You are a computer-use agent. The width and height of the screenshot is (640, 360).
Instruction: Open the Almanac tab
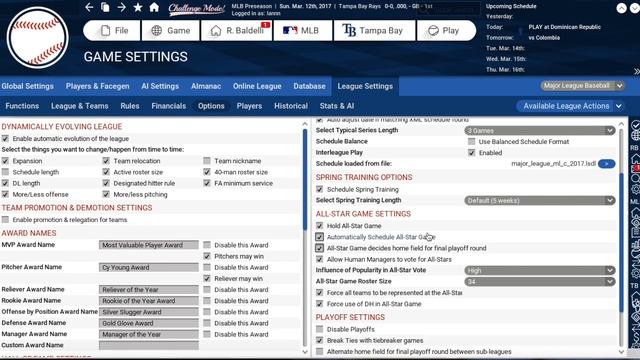206,86
